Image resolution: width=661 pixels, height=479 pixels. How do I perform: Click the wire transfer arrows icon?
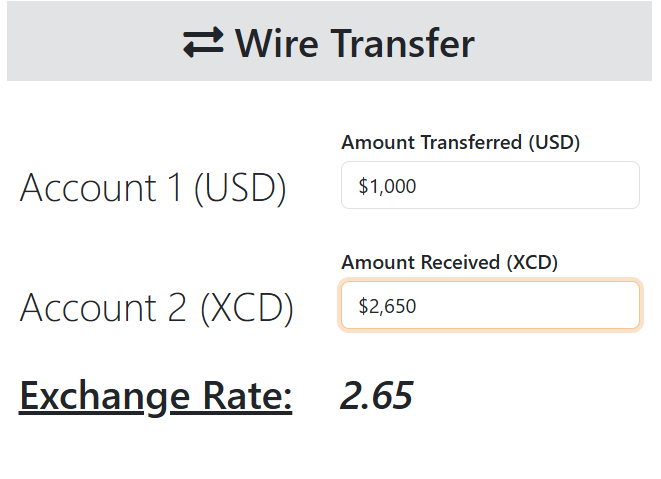pos(203,43)
